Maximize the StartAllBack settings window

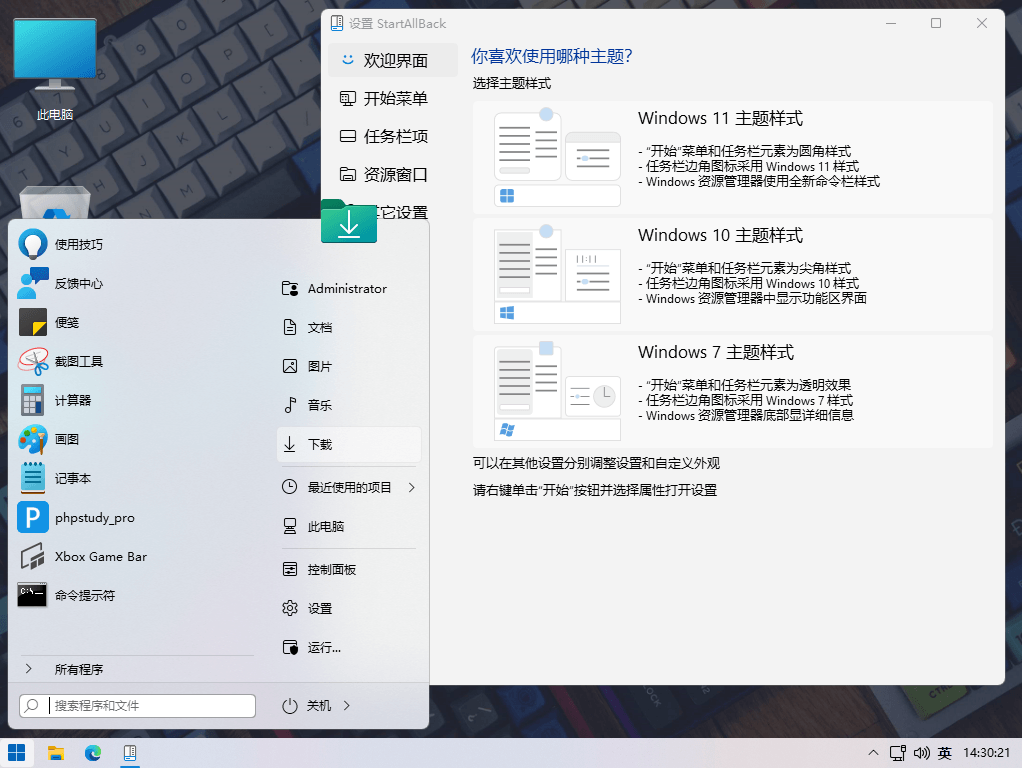pos(936,23)
